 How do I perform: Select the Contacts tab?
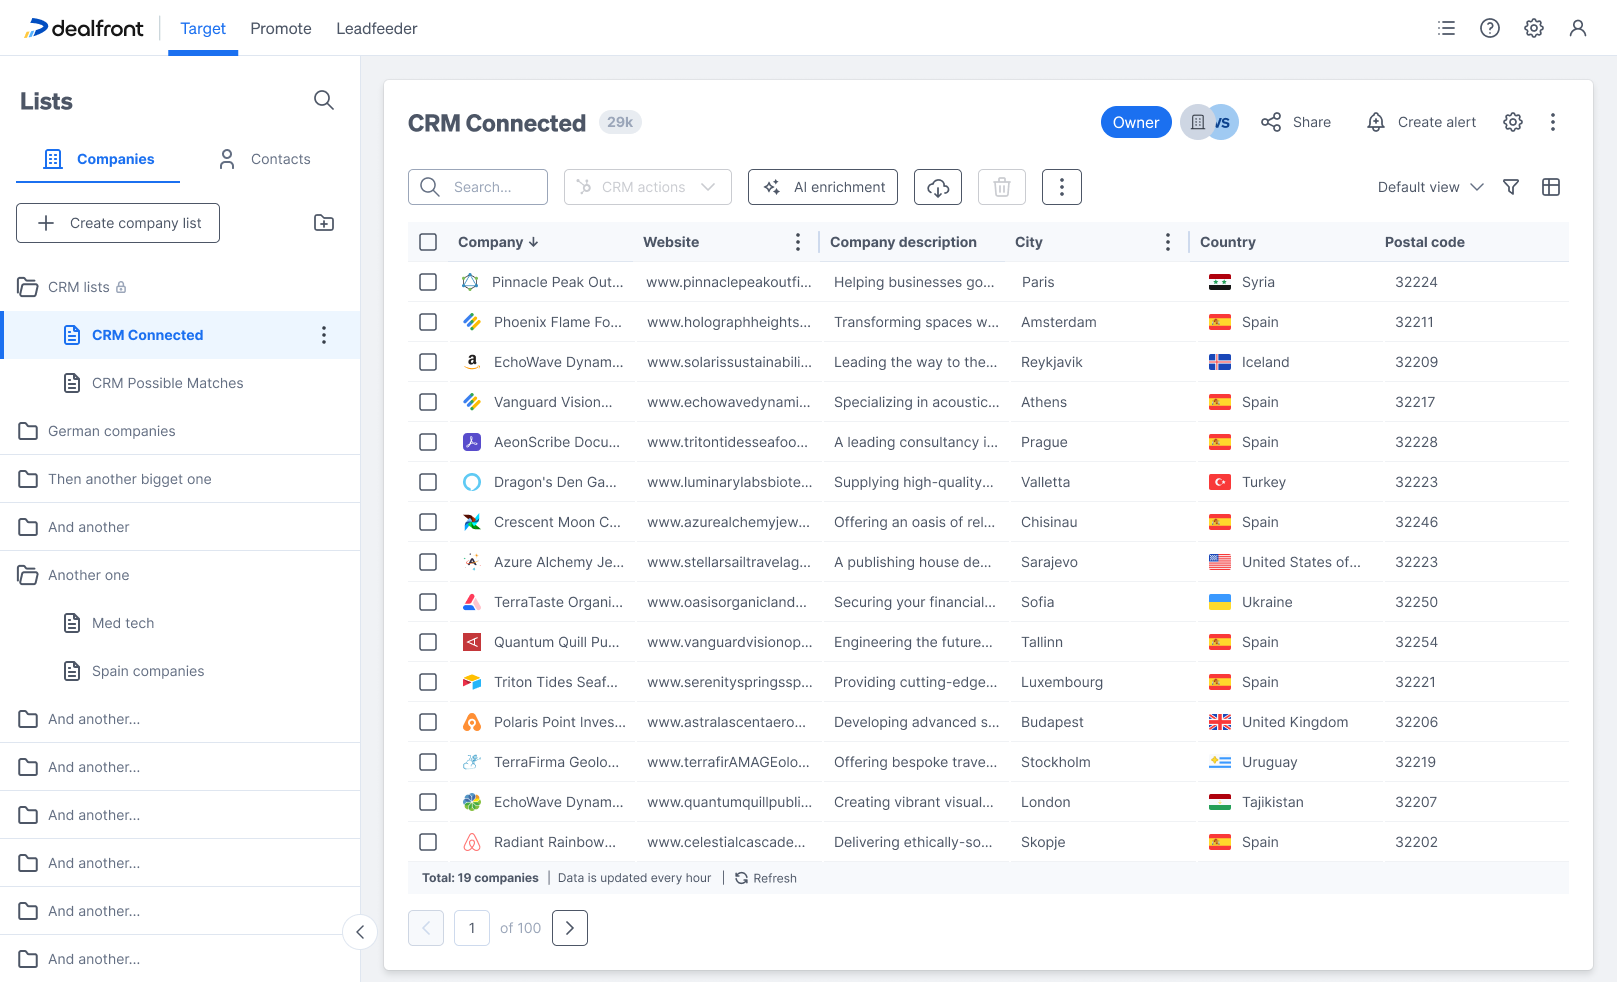click(264, 159)
